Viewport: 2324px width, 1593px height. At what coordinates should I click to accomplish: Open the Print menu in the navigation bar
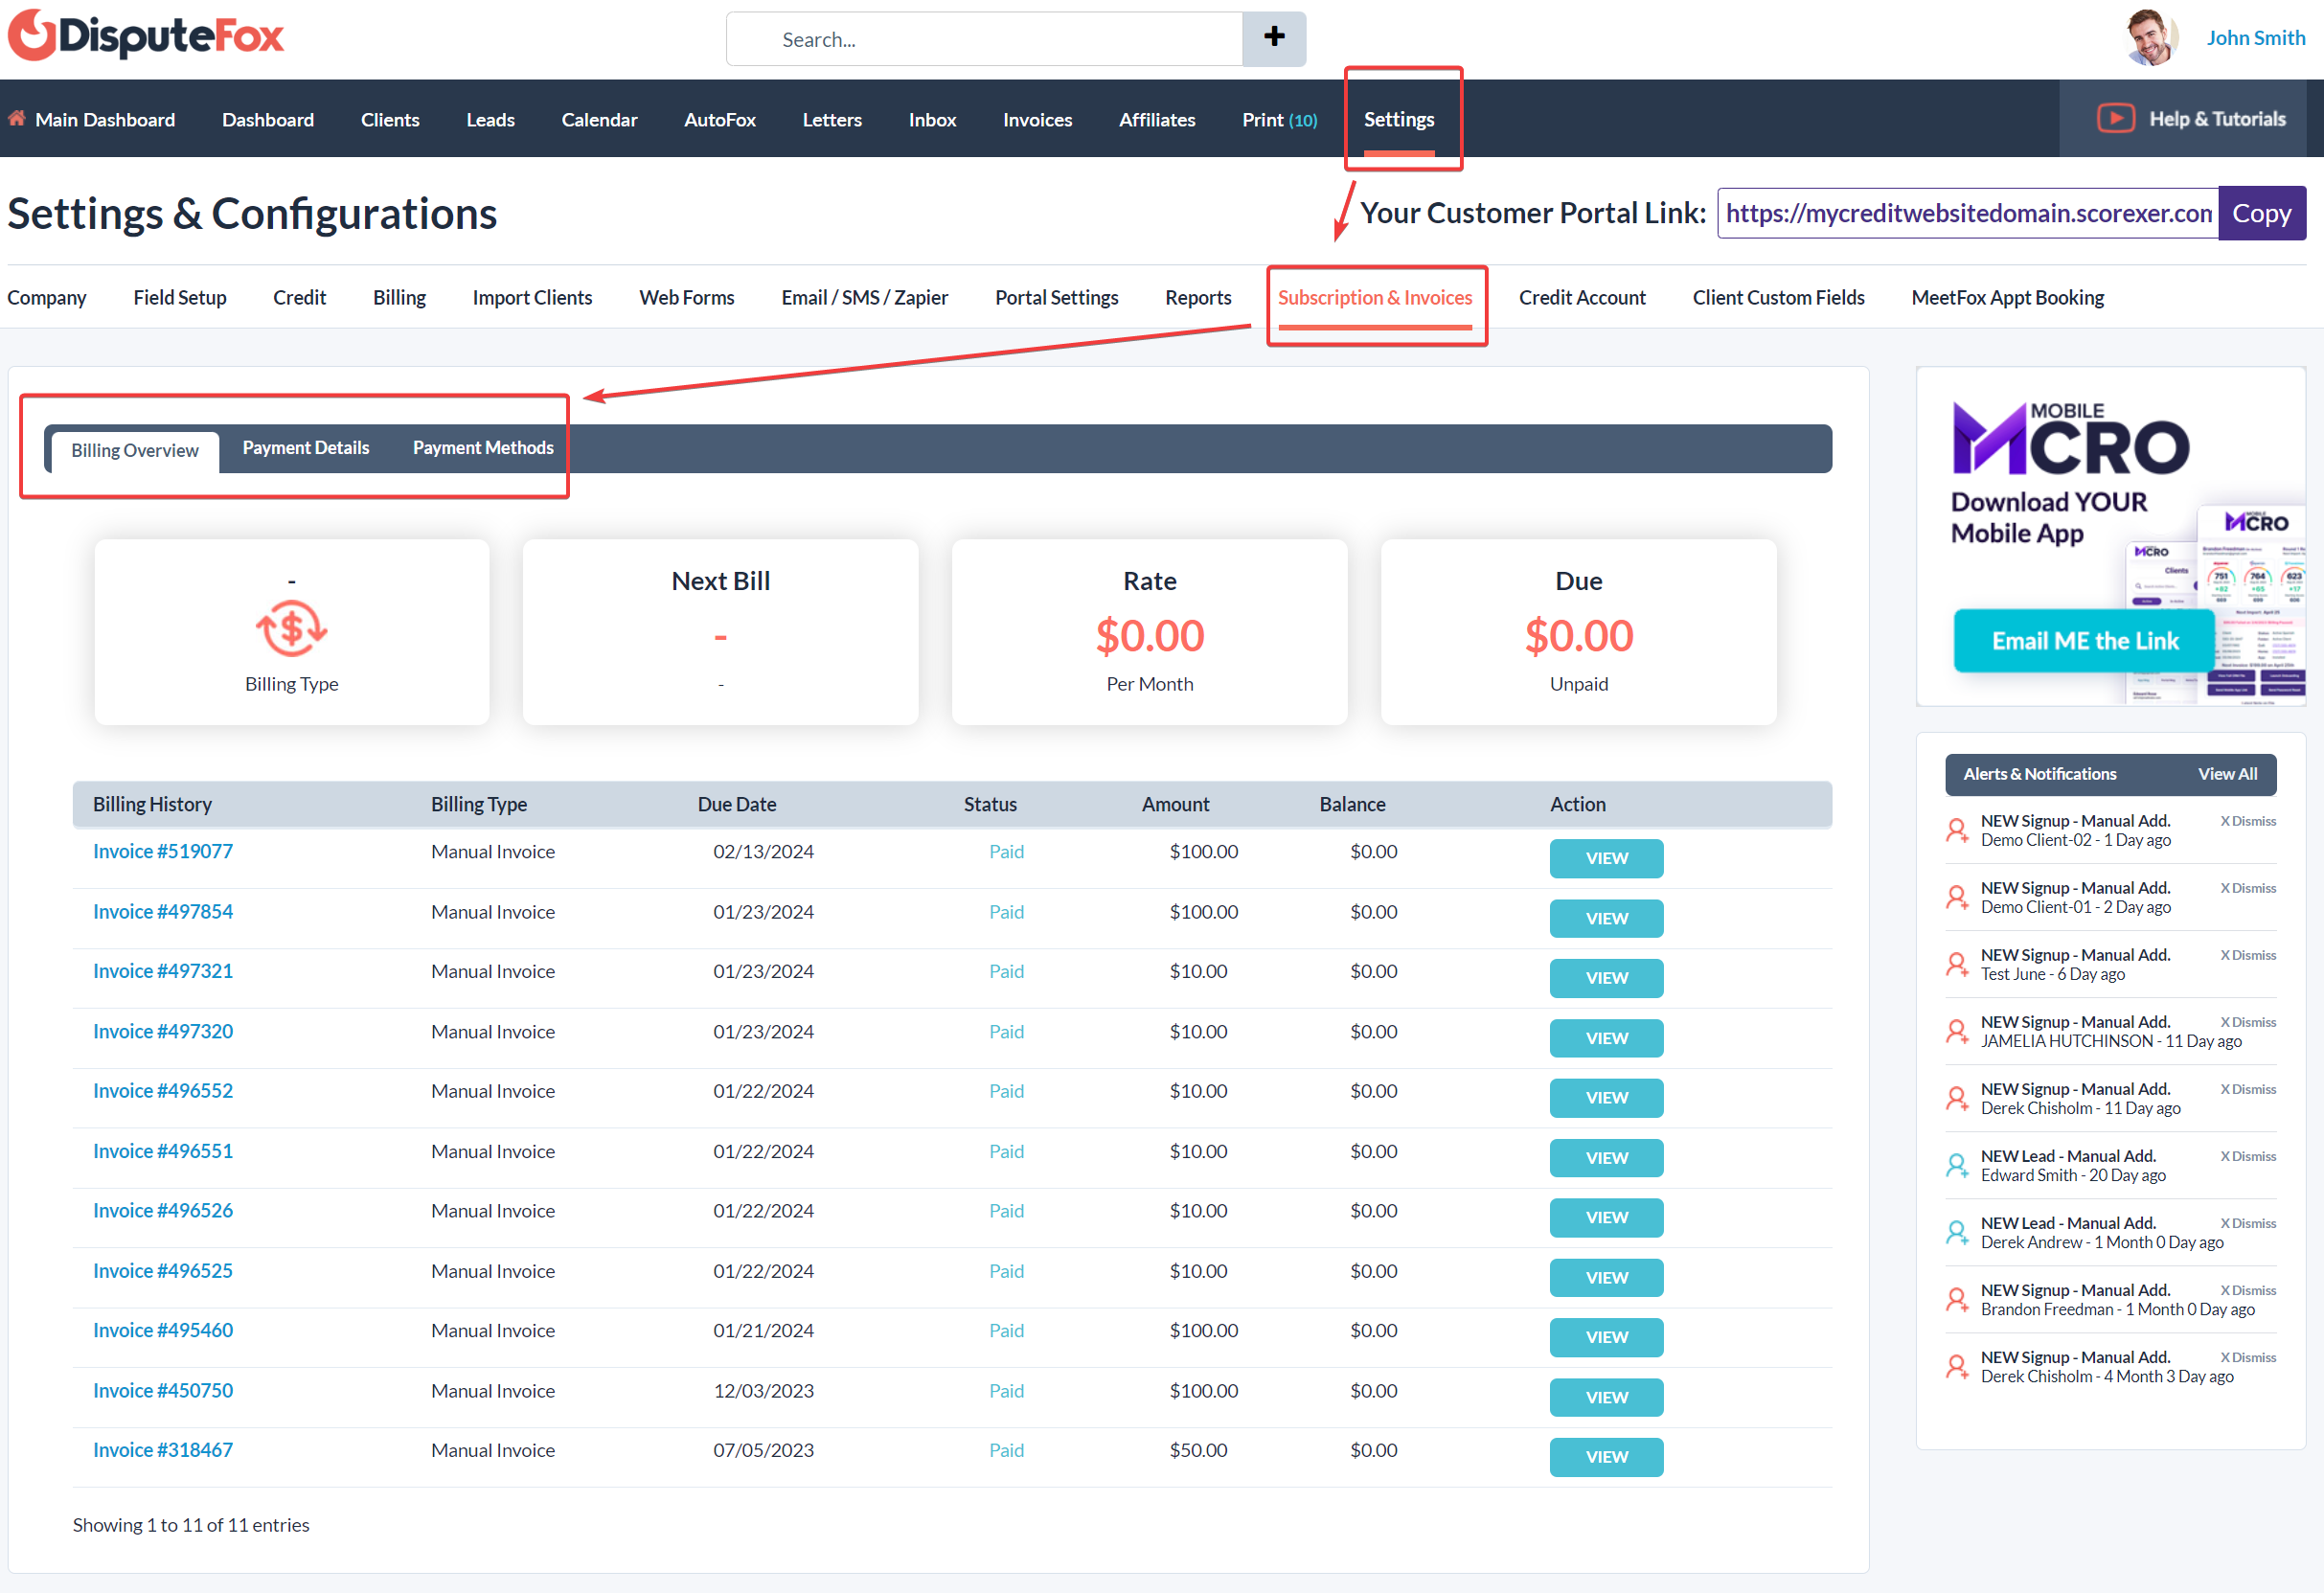coord(1279,119)
